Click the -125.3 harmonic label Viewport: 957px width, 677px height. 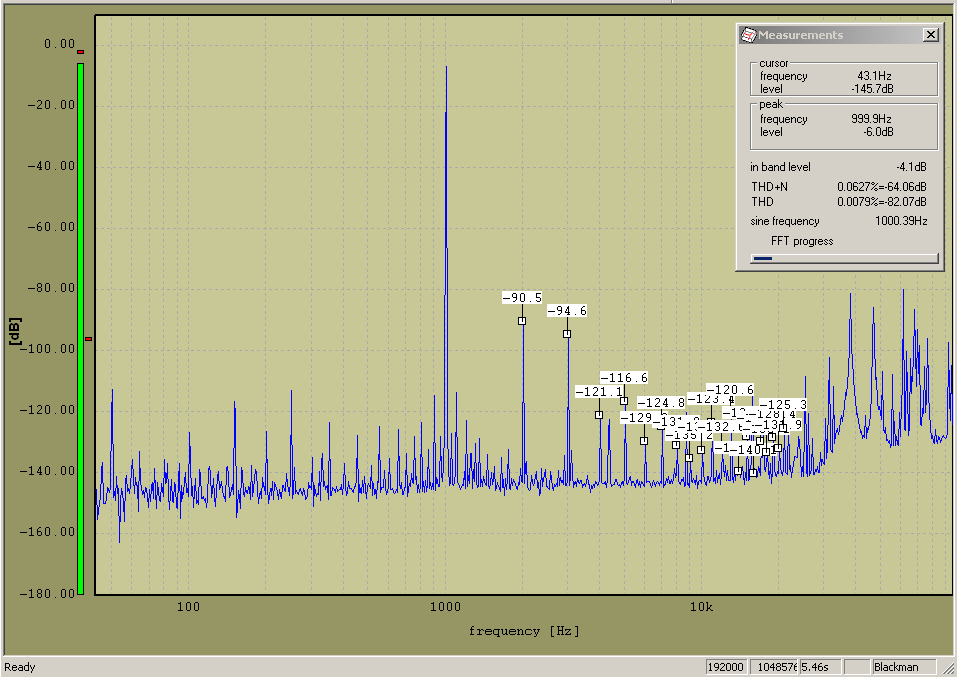tap(782, 404)
